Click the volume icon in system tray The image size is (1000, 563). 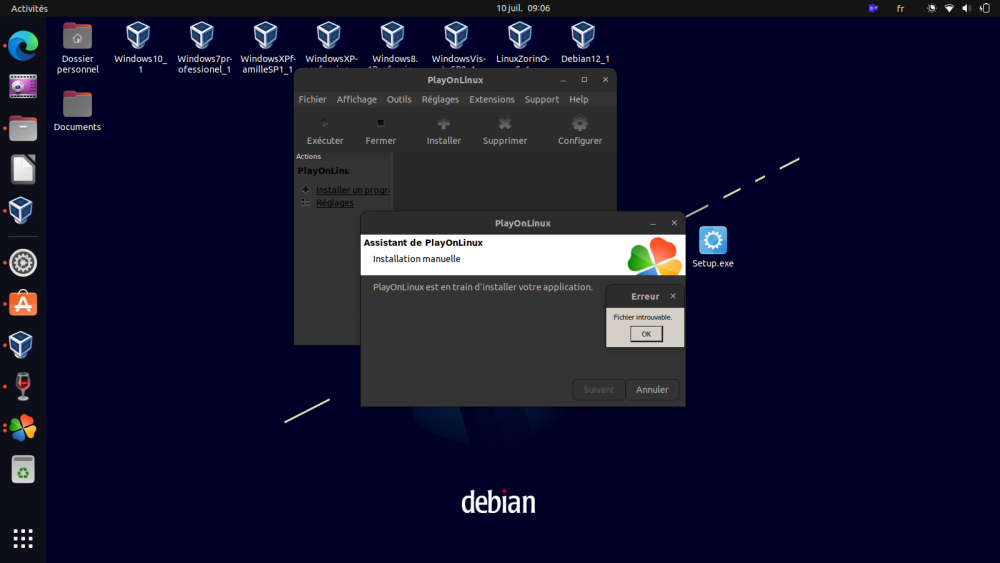point(966,8)
